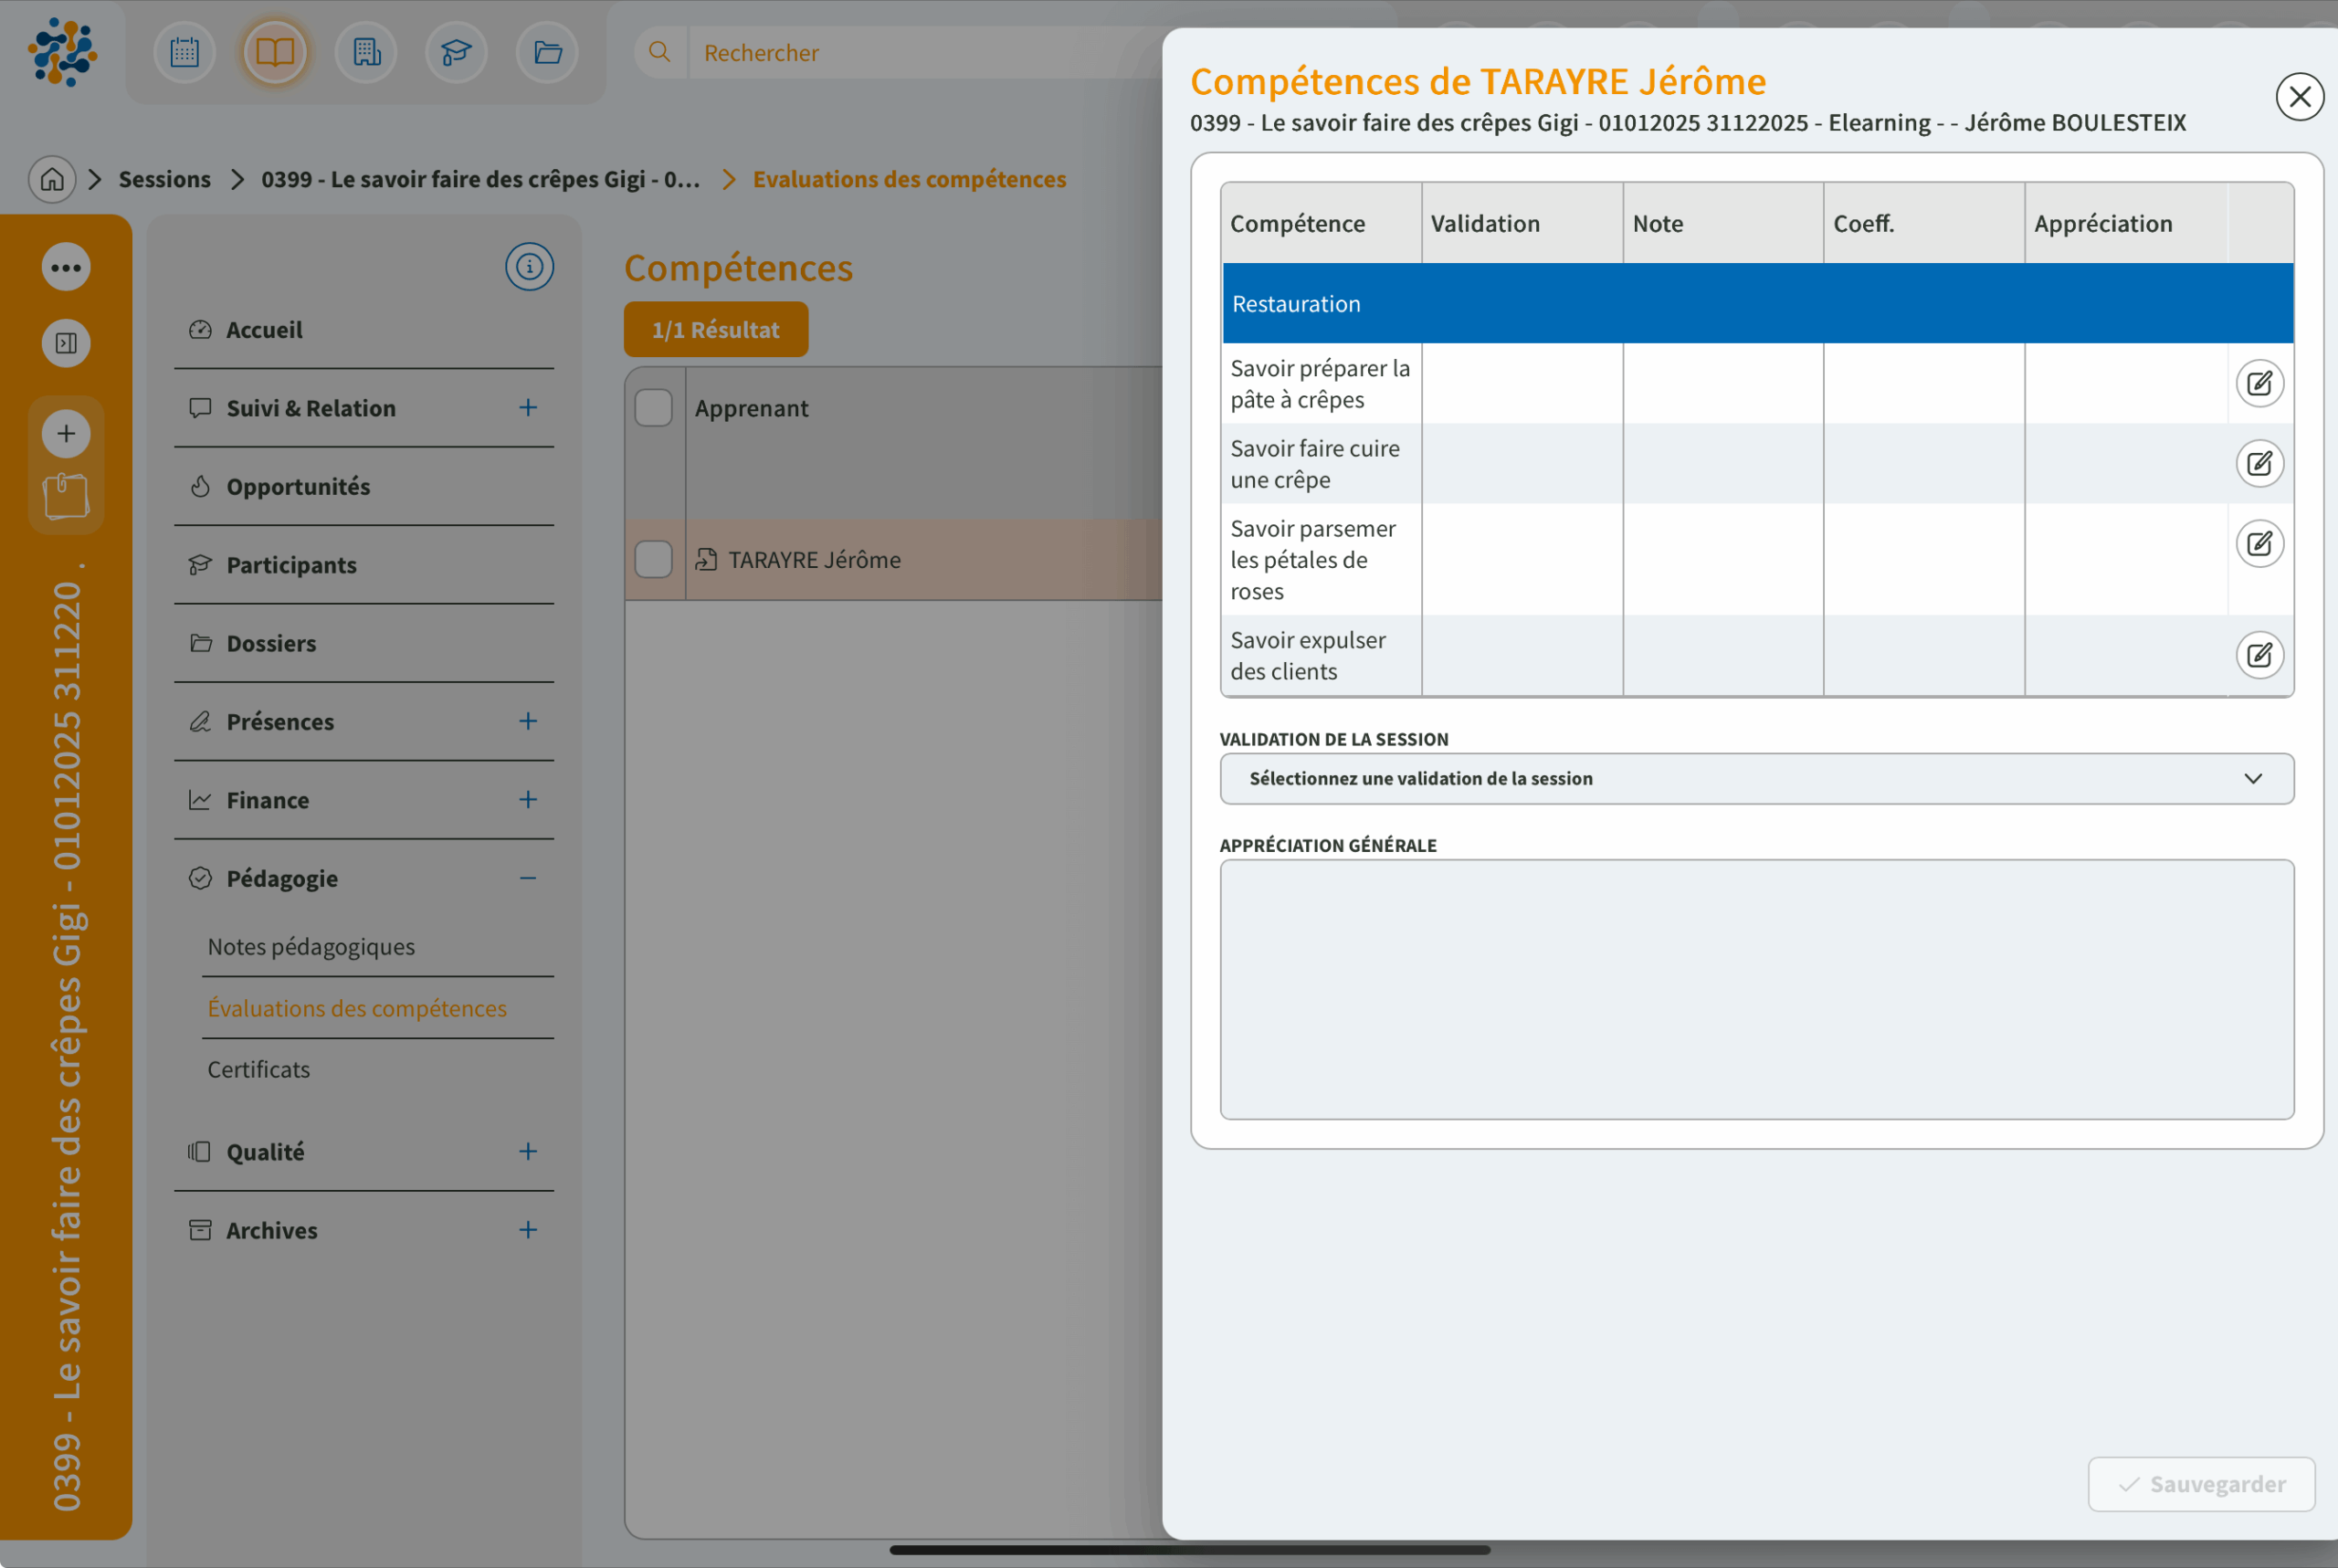This screenshot has height=1568, width=2338.
Task: Click inside the Rechercher search field
Action: pyautogui.click(x=900, y=52)
